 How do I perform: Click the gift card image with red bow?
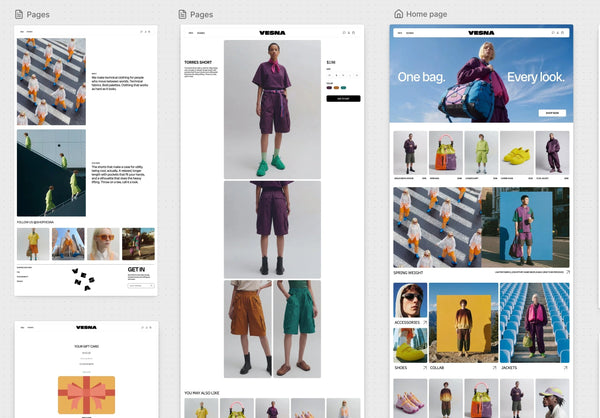86,395
